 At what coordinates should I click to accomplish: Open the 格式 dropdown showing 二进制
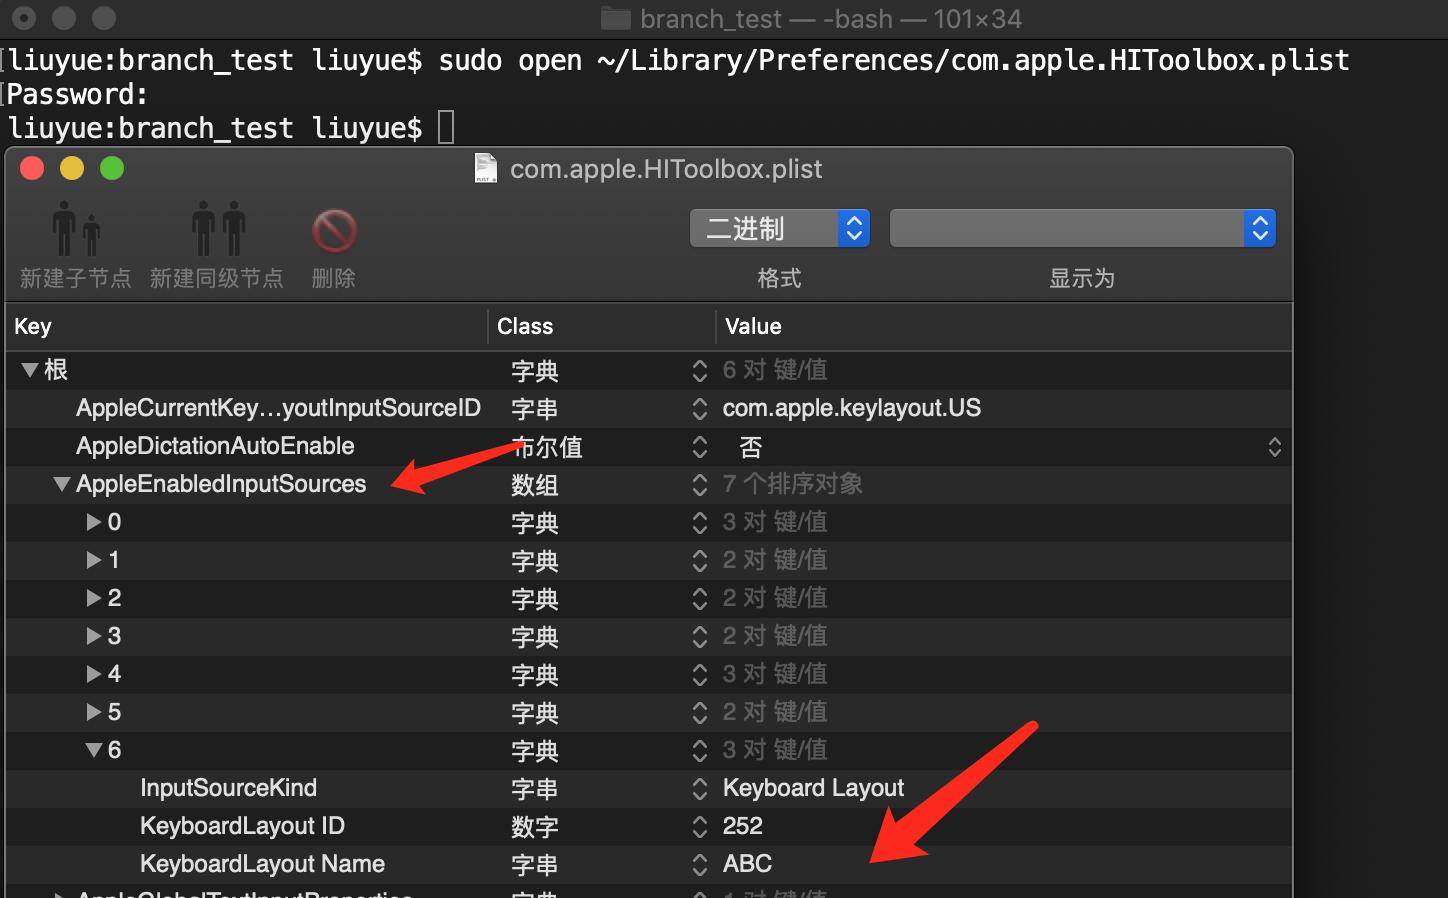779,228
